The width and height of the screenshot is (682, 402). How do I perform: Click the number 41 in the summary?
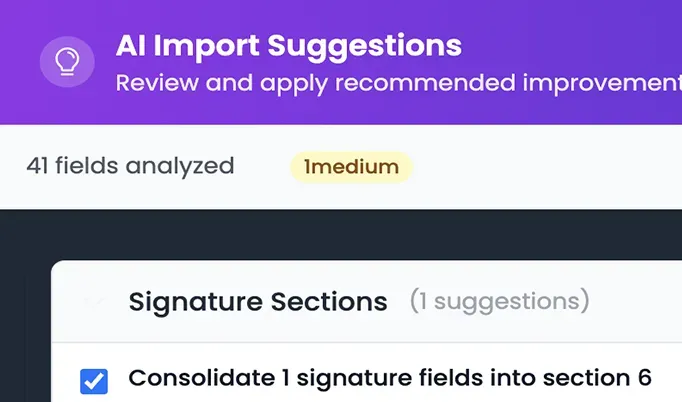37,166
